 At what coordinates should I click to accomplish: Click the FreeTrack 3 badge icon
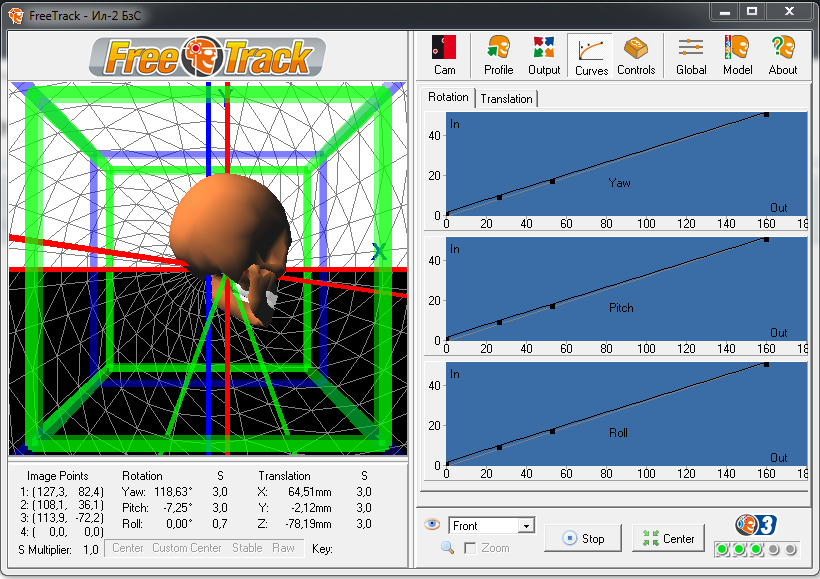(x=756, y=525)
